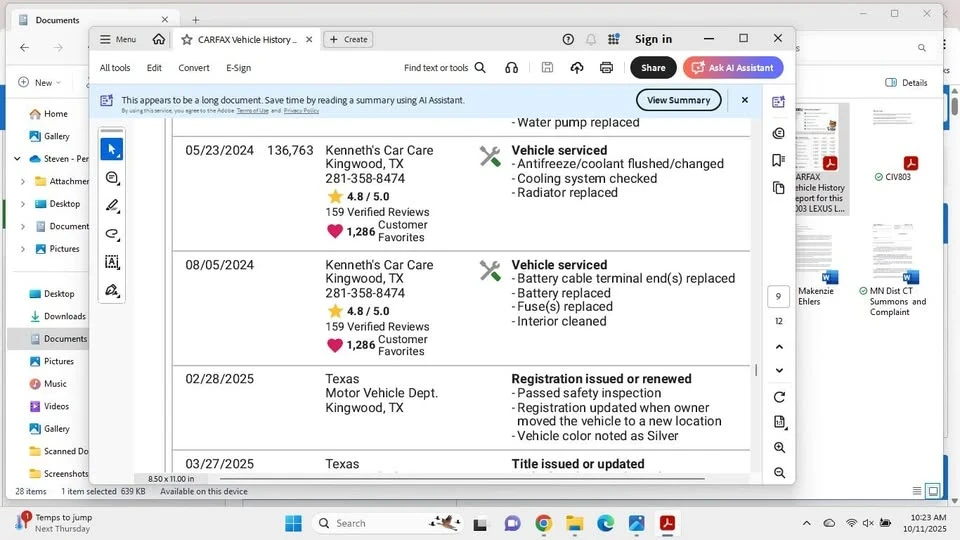The height and width of the screenshot is (540, 960).
Task: Expand the Documents tree item chevron
Action: click(23, 227)
